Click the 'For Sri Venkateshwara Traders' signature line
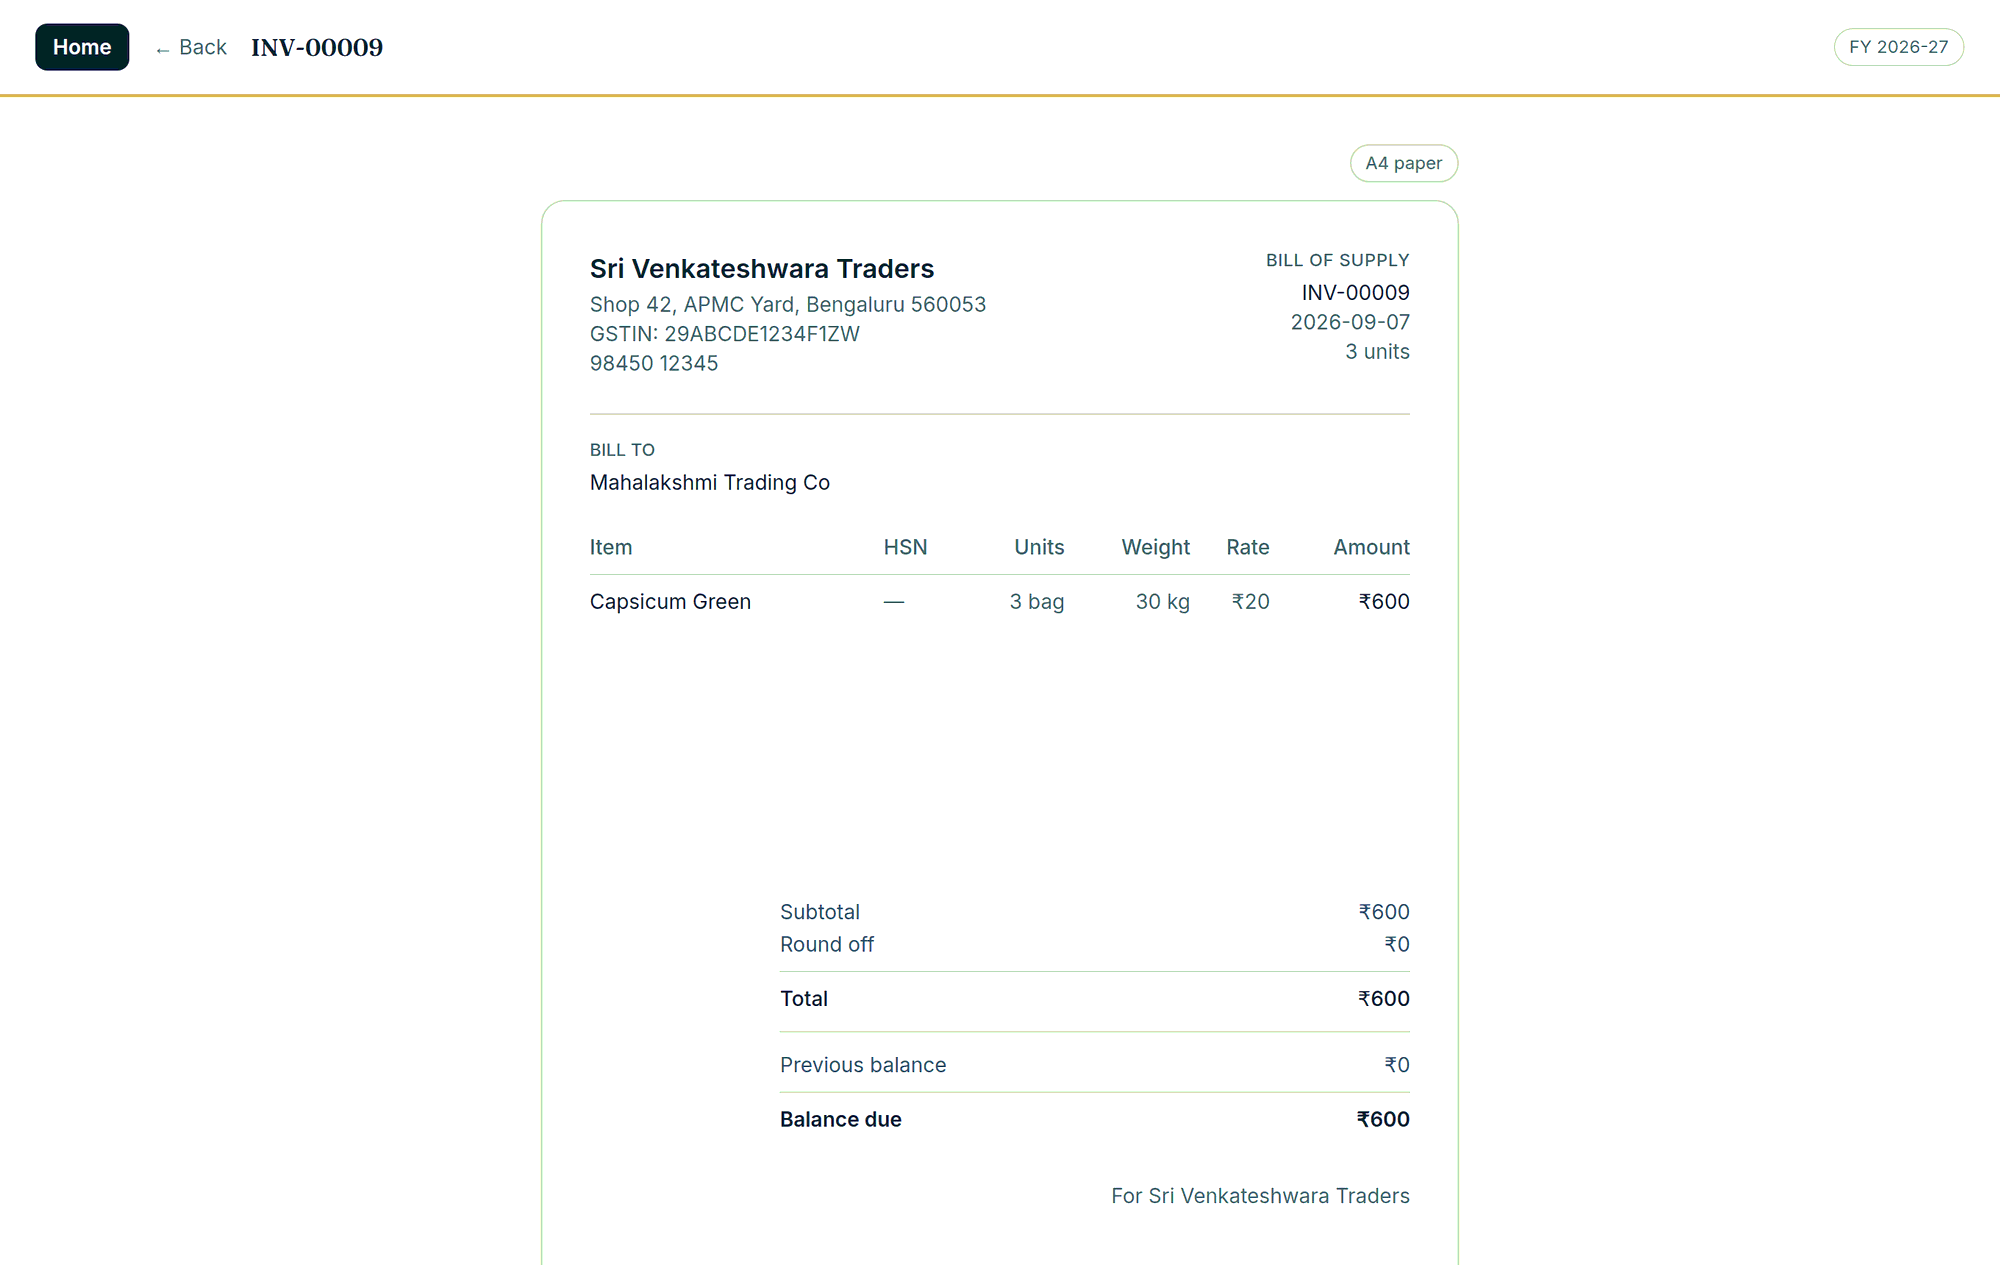The width and height of the screenshot is (2000, 1265). click(x=1260, y=1196)
